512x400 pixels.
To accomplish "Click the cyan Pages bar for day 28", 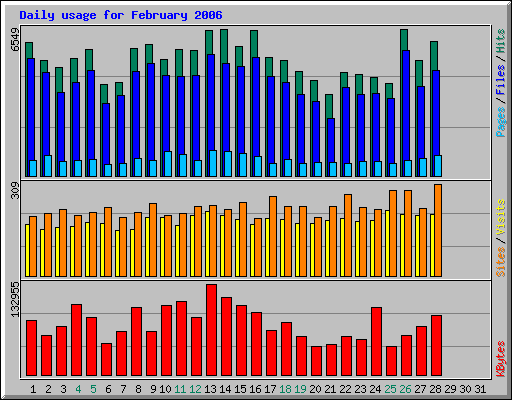I will 438,166.
